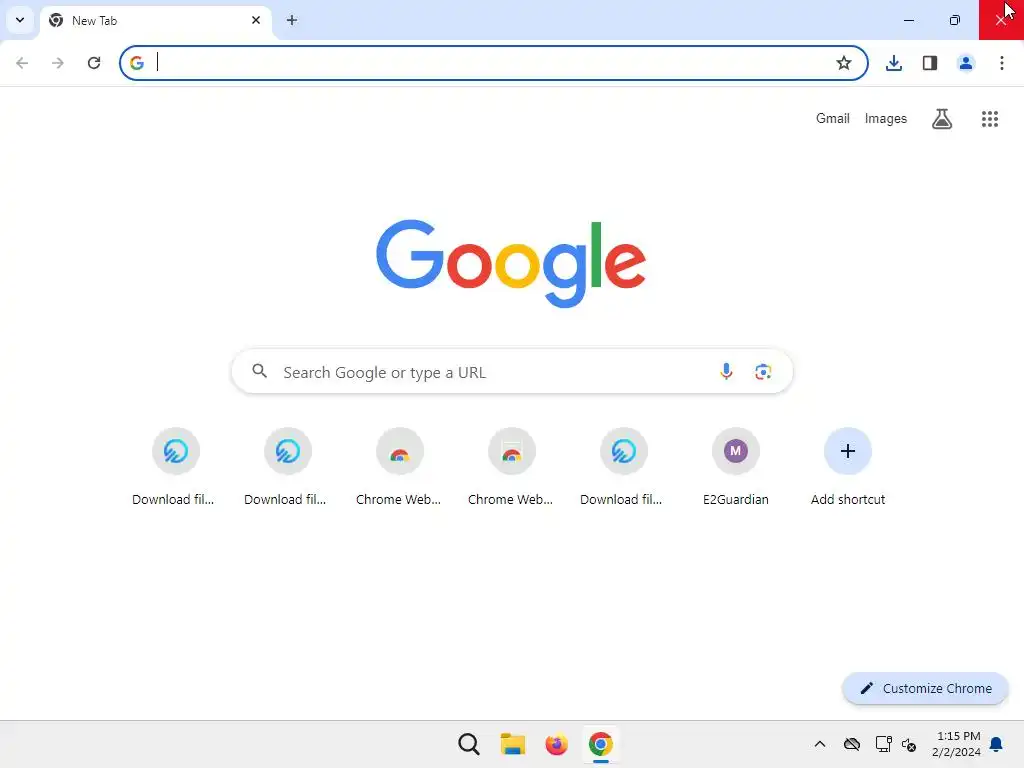Open the first Chrome Web... shortcut
This screenshot has height=768, width=1024.
point(398,468)
